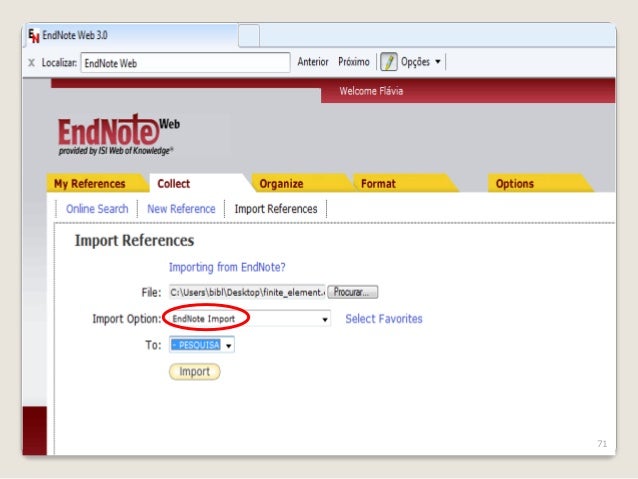Image resolution: width=638 pixels, height=479 pixels.
Task: Click into the Localizar search field
Action: pyautogui.click(x=185, y=63)
